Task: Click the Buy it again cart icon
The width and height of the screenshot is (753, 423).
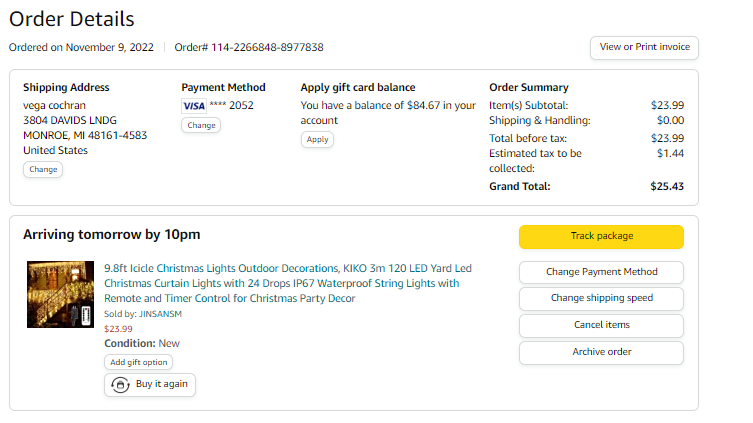Action: [120, 385]
